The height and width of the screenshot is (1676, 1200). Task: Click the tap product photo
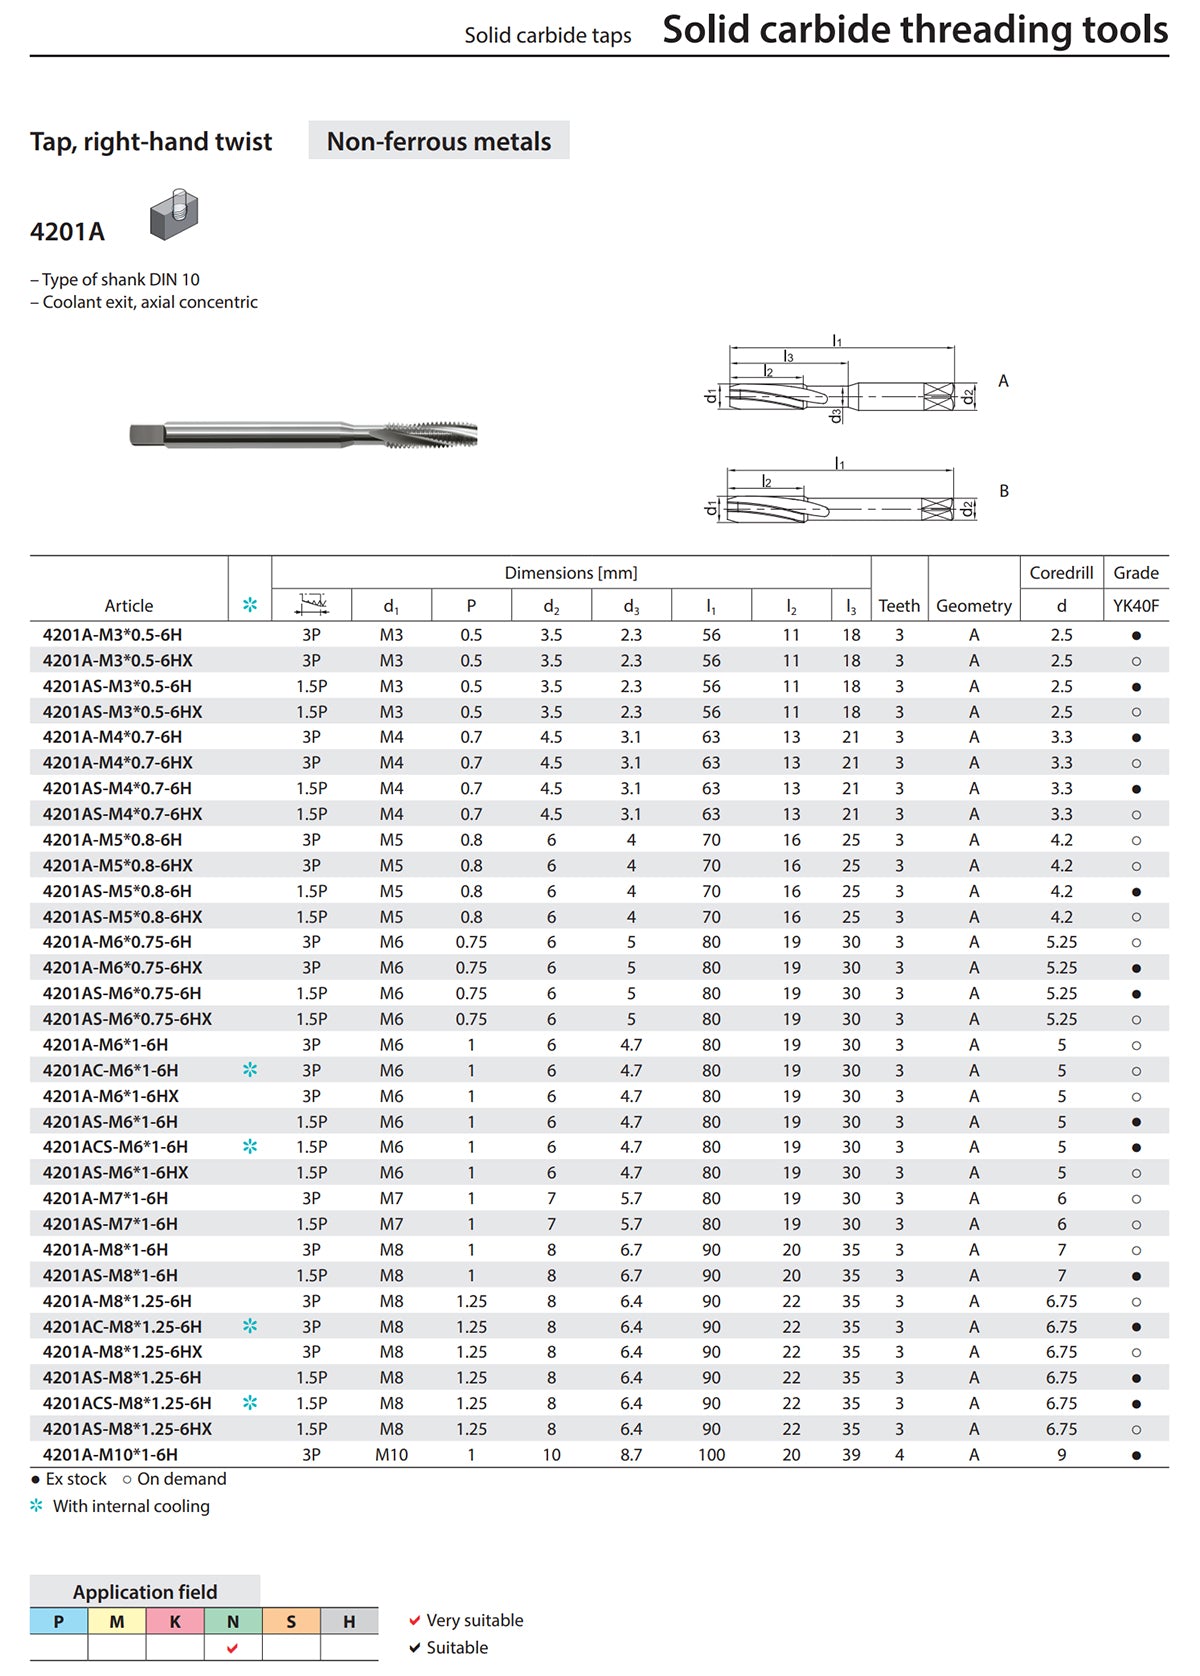click(304, 435)
